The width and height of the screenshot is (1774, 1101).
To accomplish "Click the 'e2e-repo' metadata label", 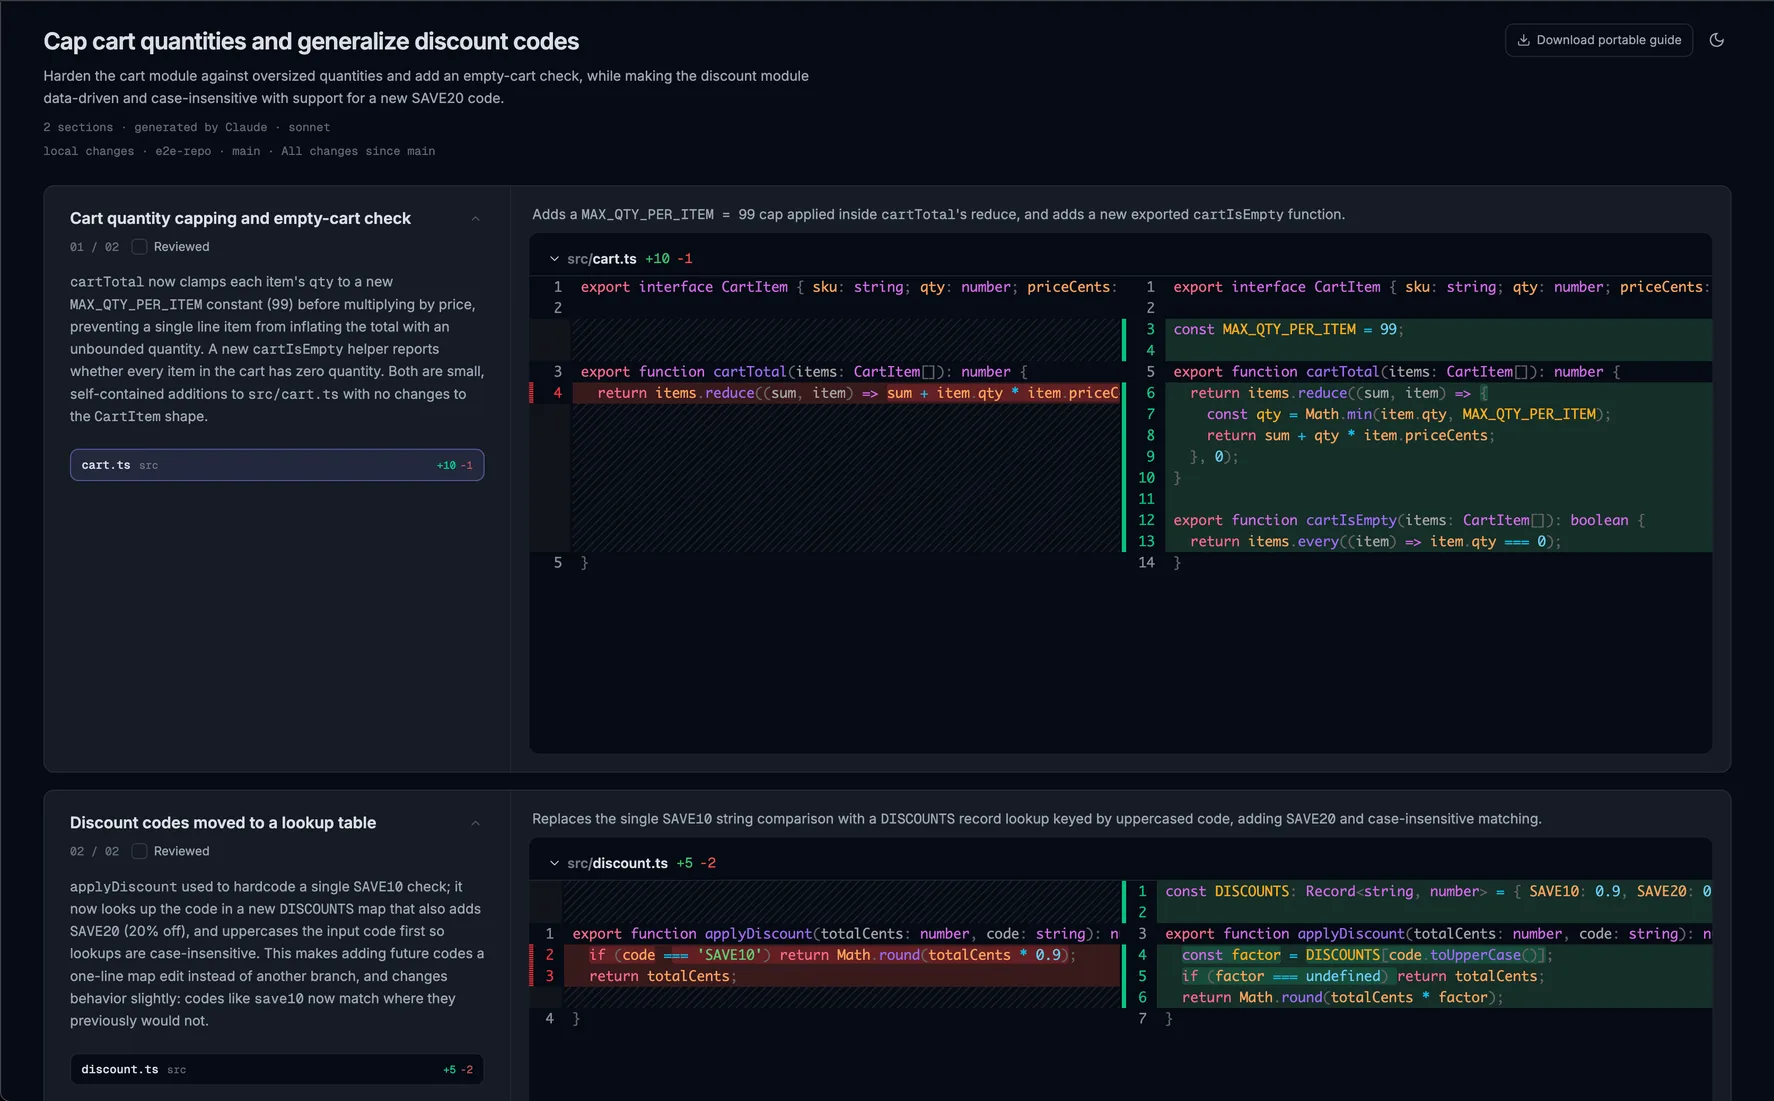I will point(183,151).
